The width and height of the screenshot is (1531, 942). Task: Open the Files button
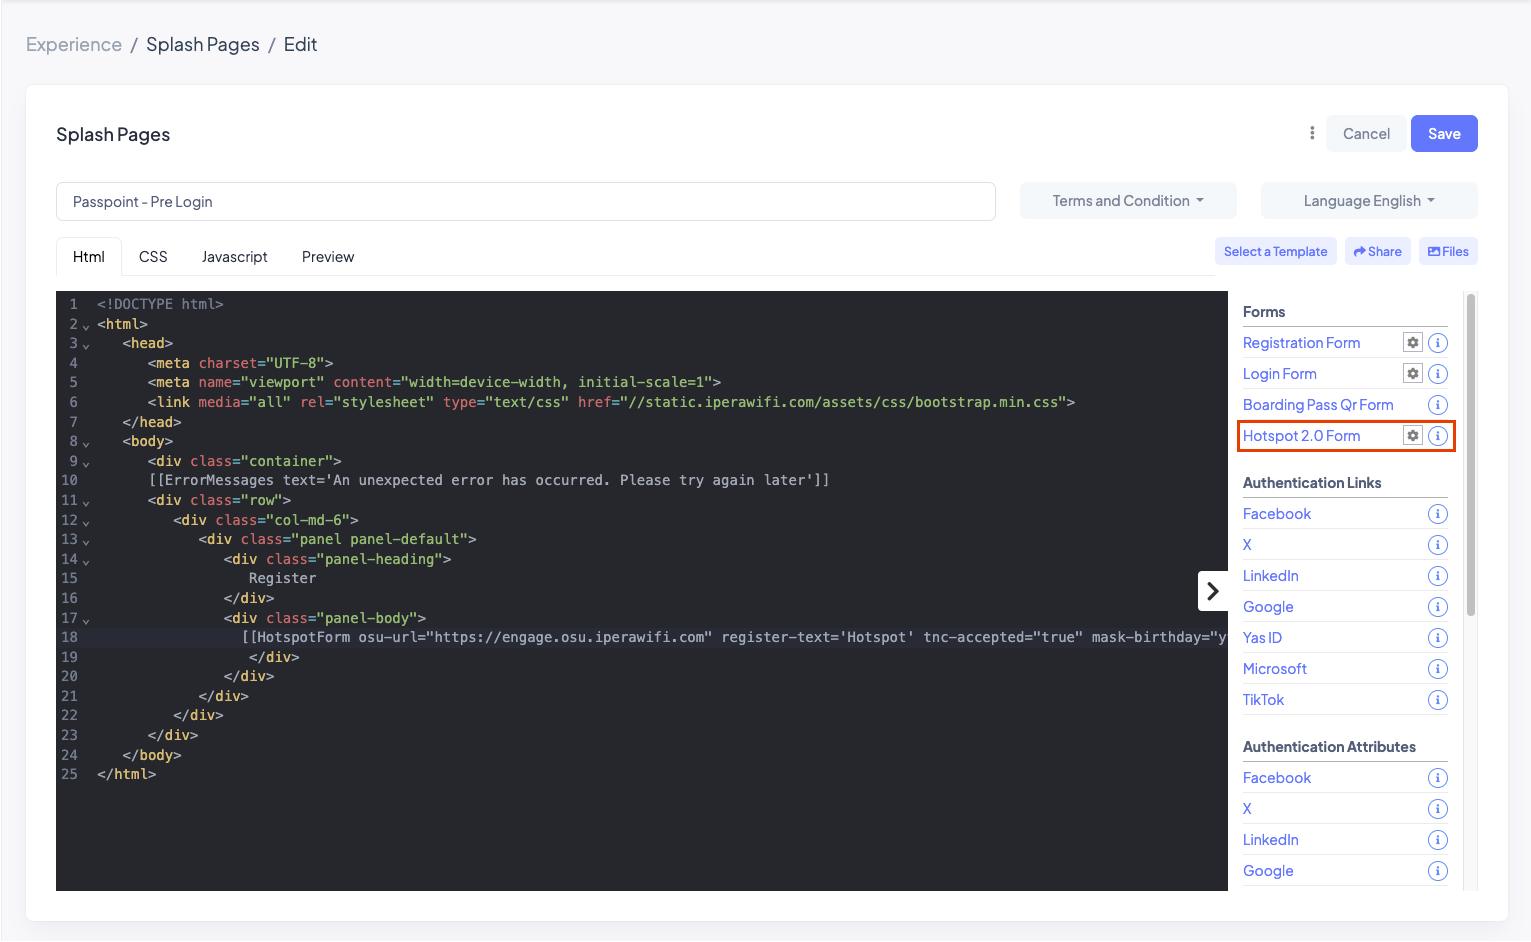coord(1448,251)
